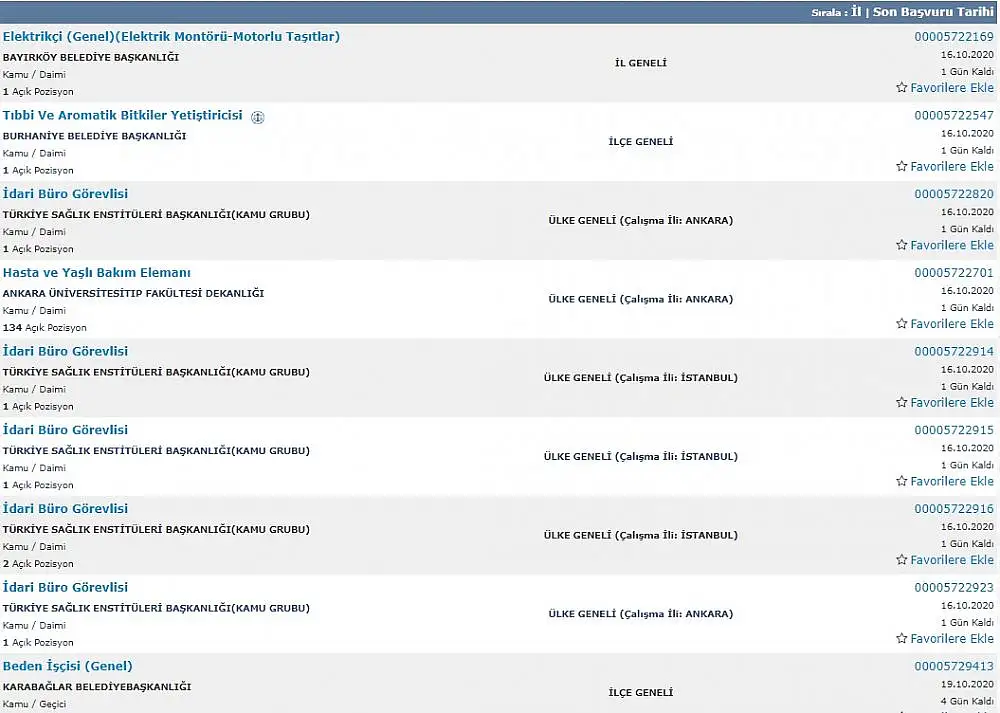Open İdari Büro Görevlisi listing 00005722820 title
1000x713 pixels.
[65, 194]
